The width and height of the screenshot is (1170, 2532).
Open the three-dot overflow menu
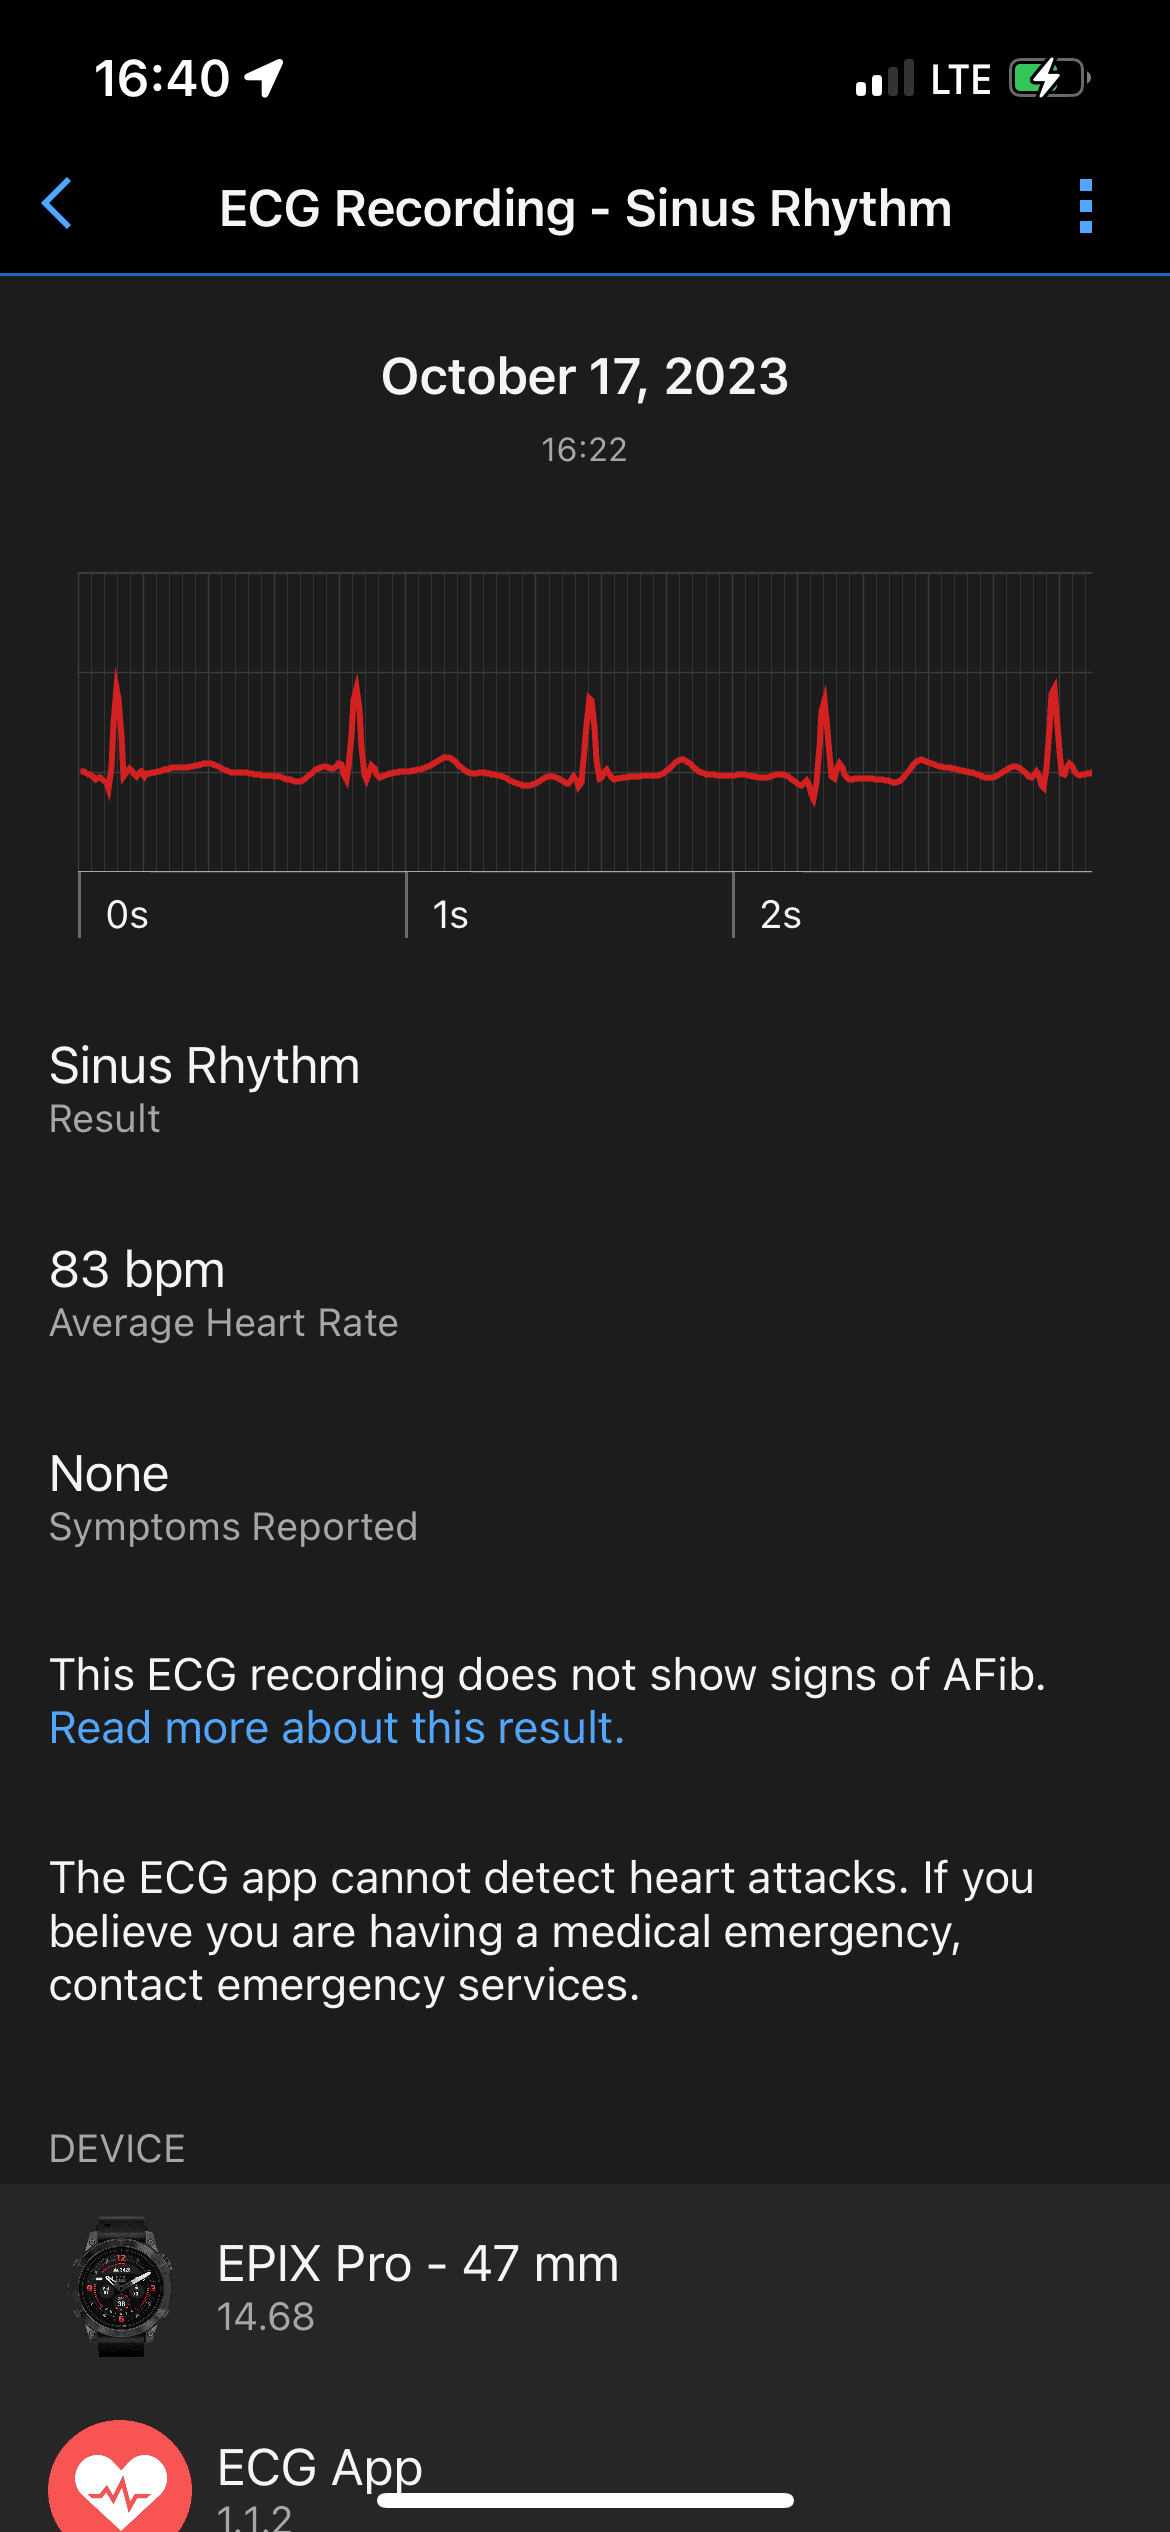click(1086, 207)
